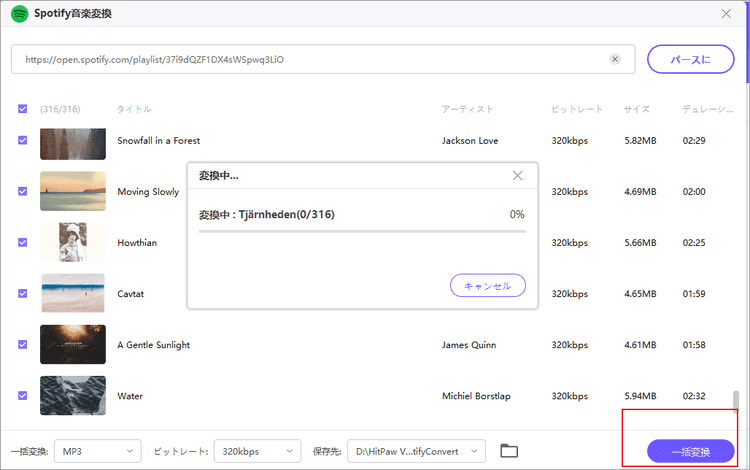The height and width of the screenshot is (470, 750).
Task: Select the Howthian album thumbnail
Action: (73, 242)
